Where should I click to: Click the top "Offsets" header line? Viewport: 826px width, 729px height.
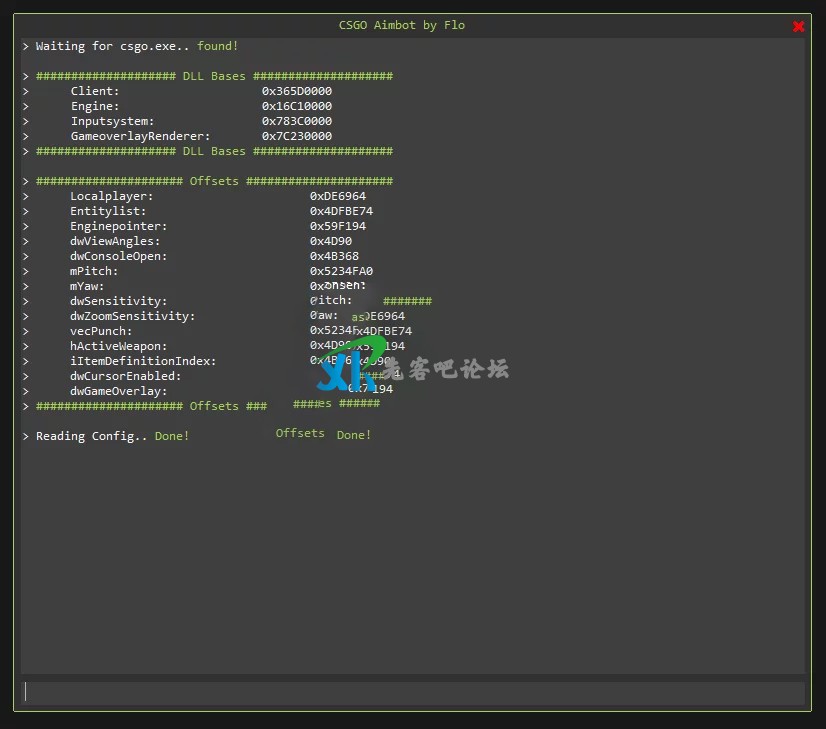214,181
